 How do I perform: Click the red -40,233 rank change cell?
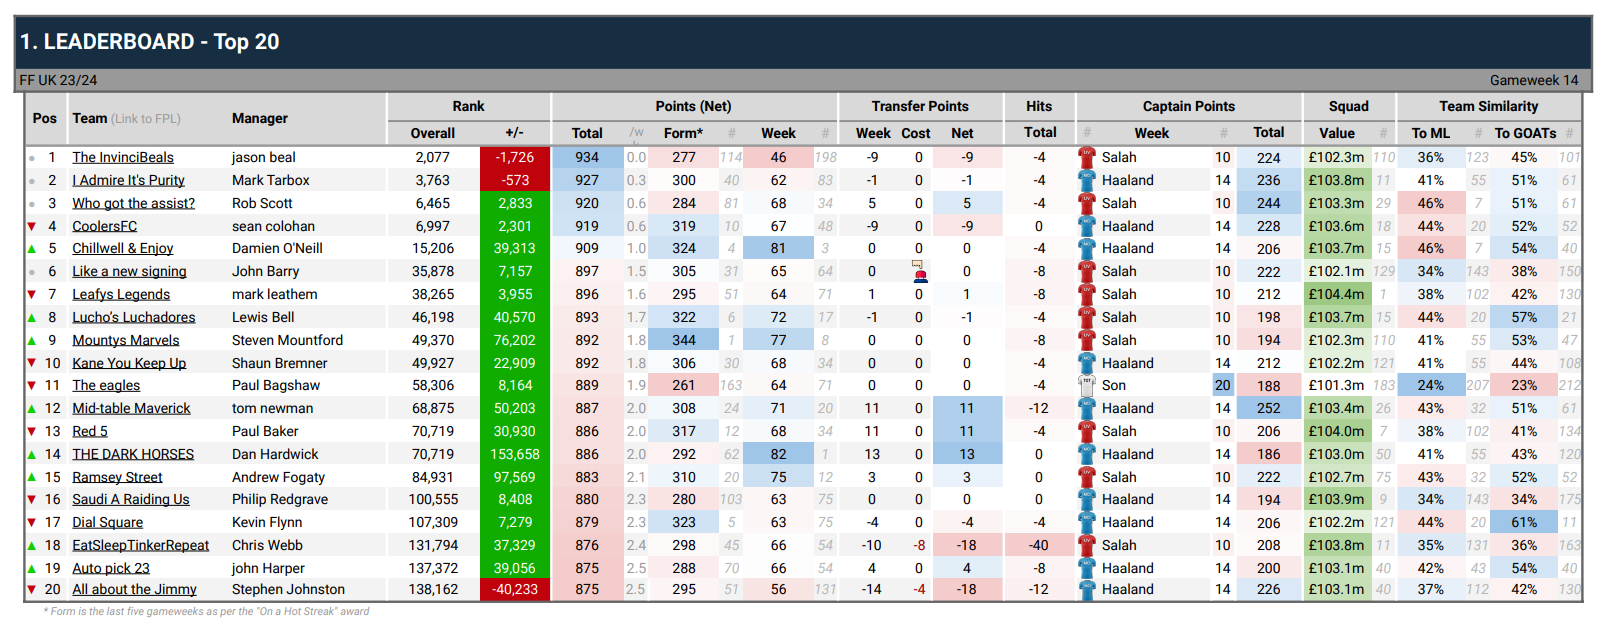click(x=514, y=590)
